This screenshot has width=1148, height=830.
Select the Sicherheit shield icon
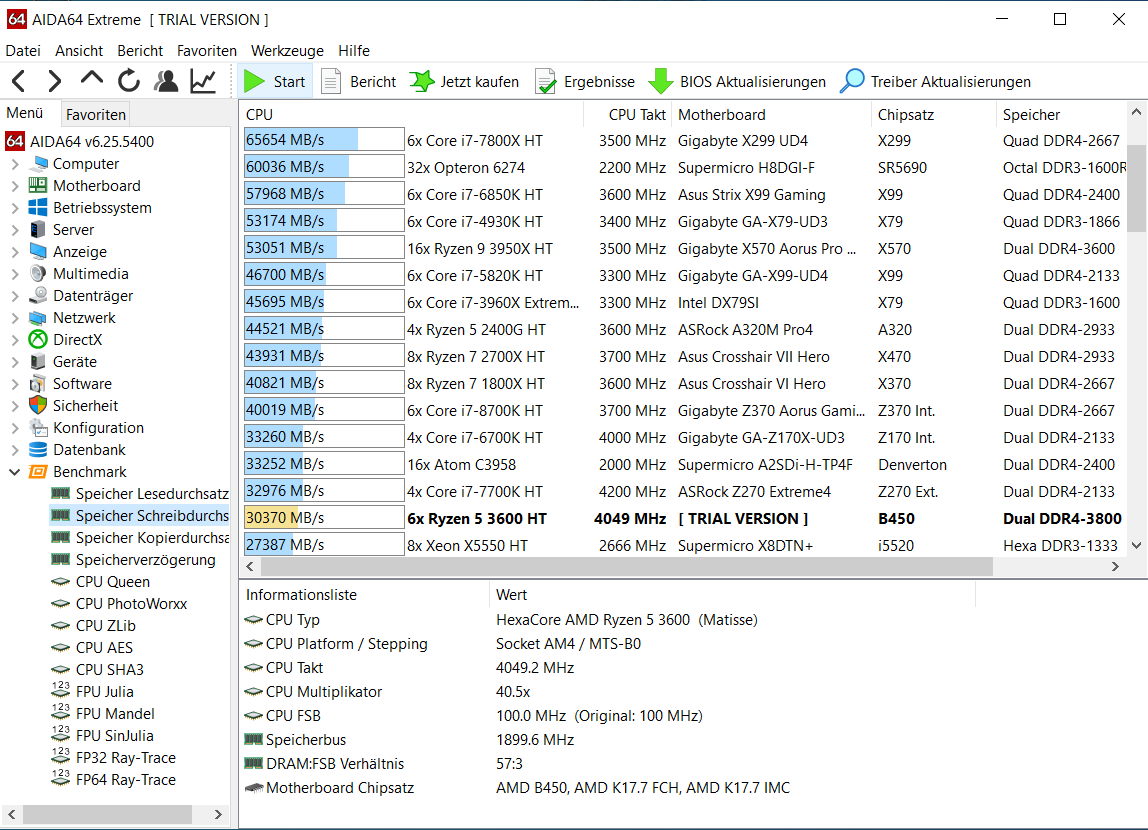38,405
